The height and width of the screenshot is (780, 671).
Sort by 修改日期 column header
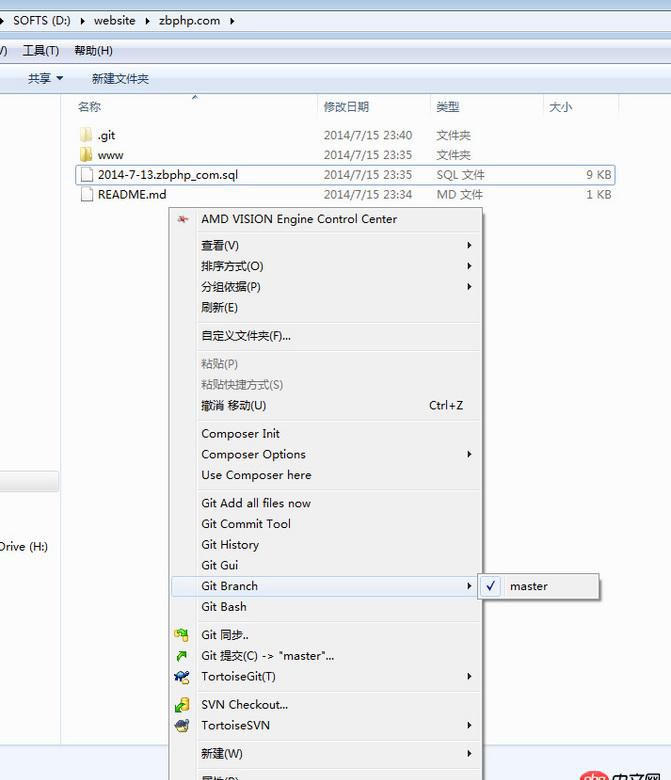(x=346, y=106)
